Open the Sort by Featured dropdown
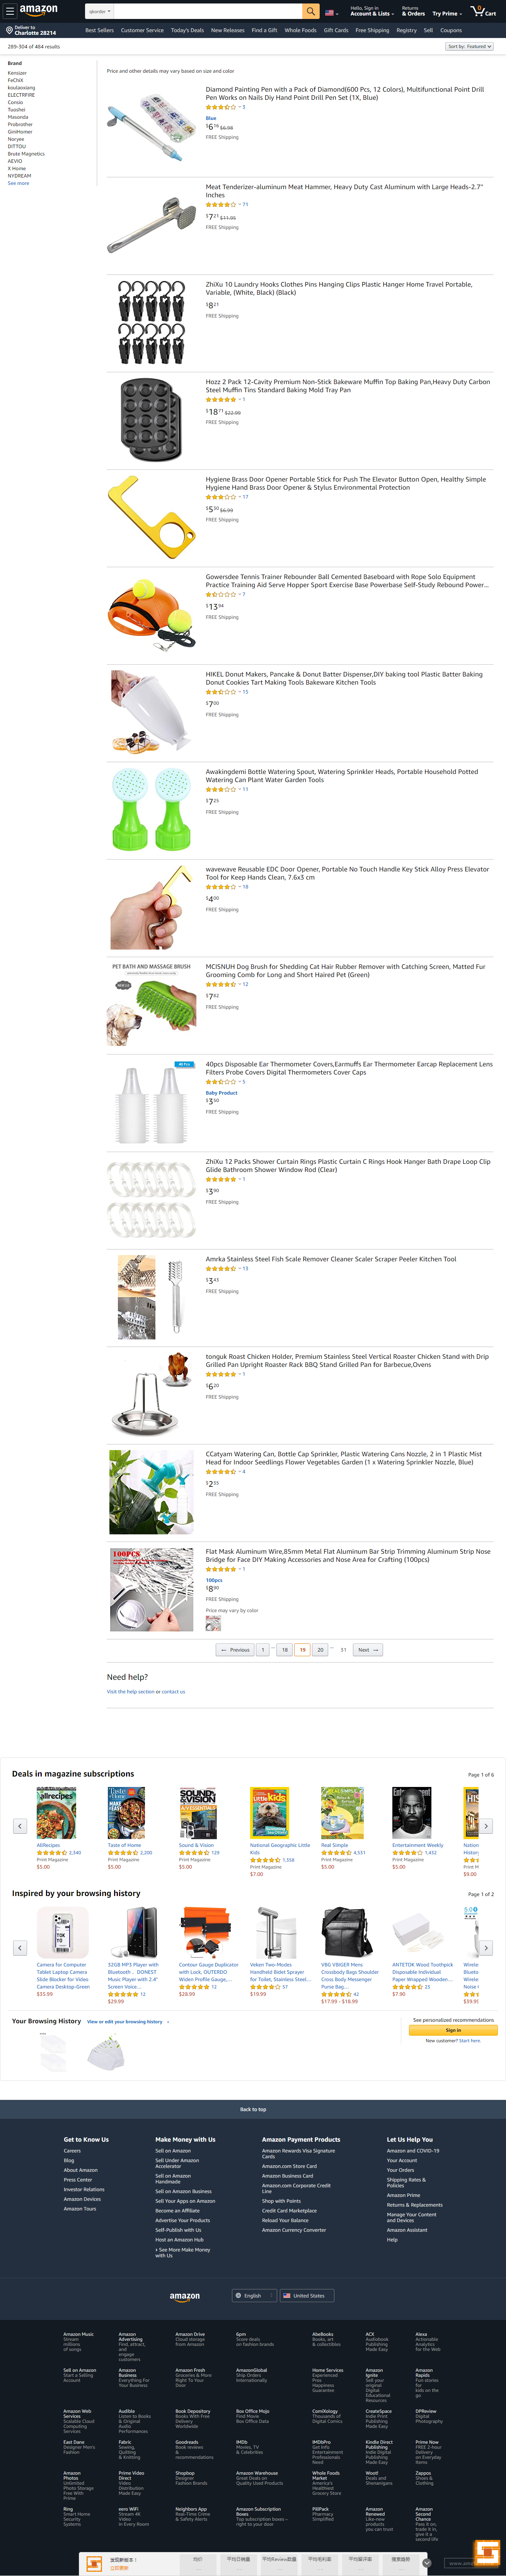506x2576 pixels. (469, 46)
